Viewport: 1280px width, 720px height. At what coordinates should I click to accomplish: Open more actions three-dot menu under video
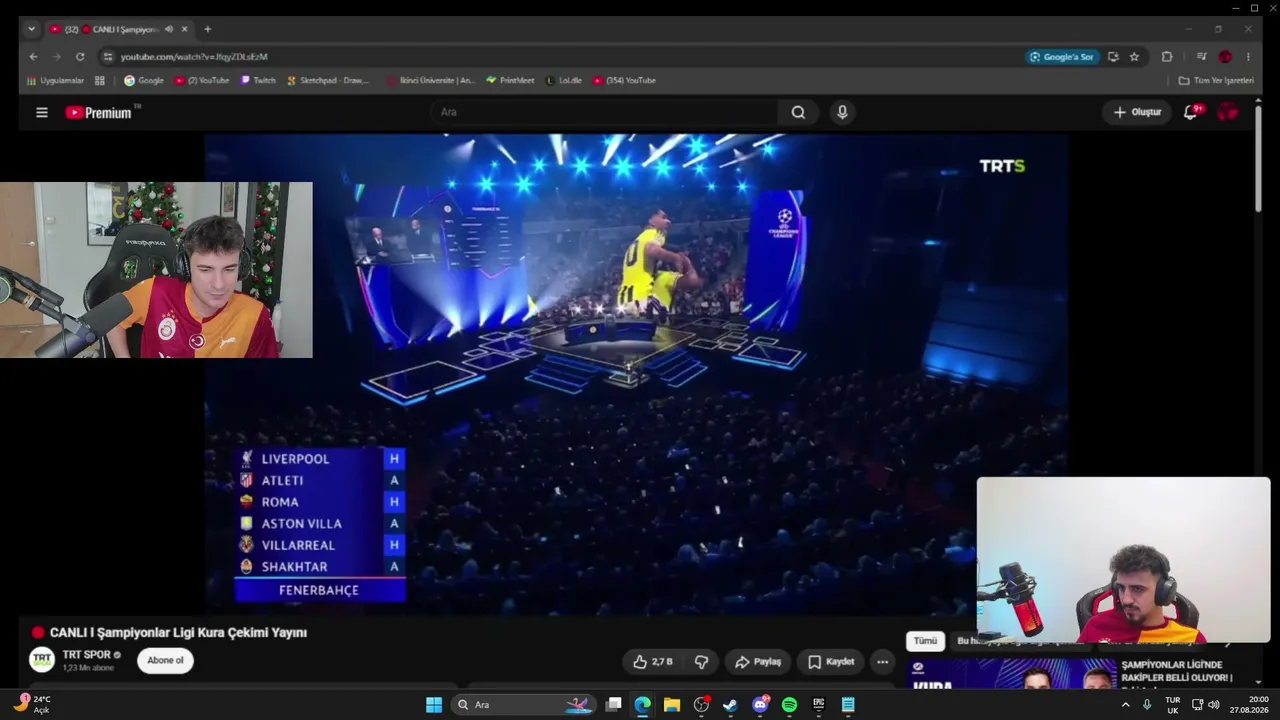coord(882,662)
